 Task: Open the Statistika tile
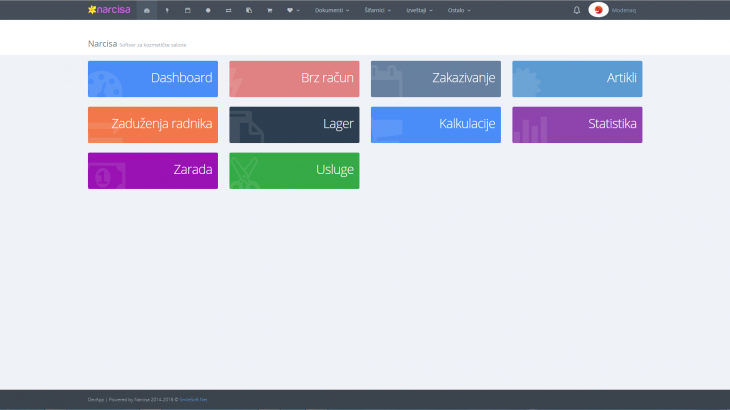(x=577, y=125)
